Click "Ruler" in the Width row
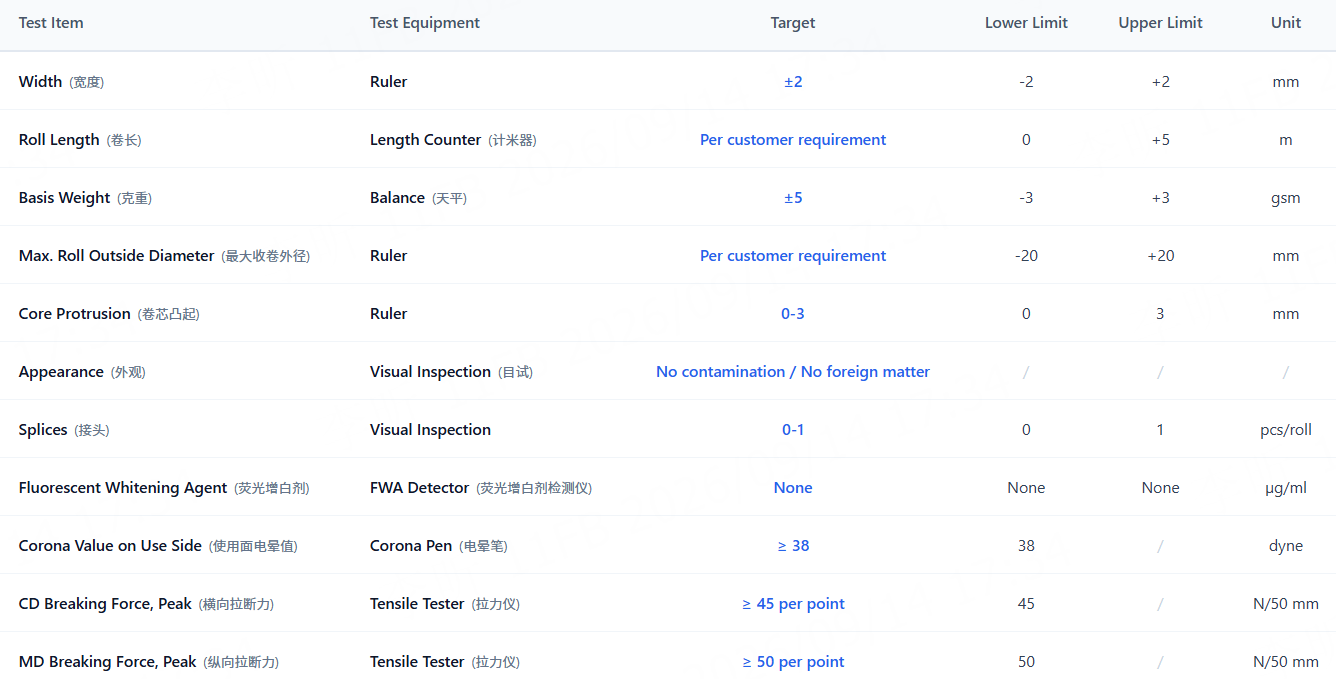This screenshot has height=679, width=1336. tap(388, 82)
